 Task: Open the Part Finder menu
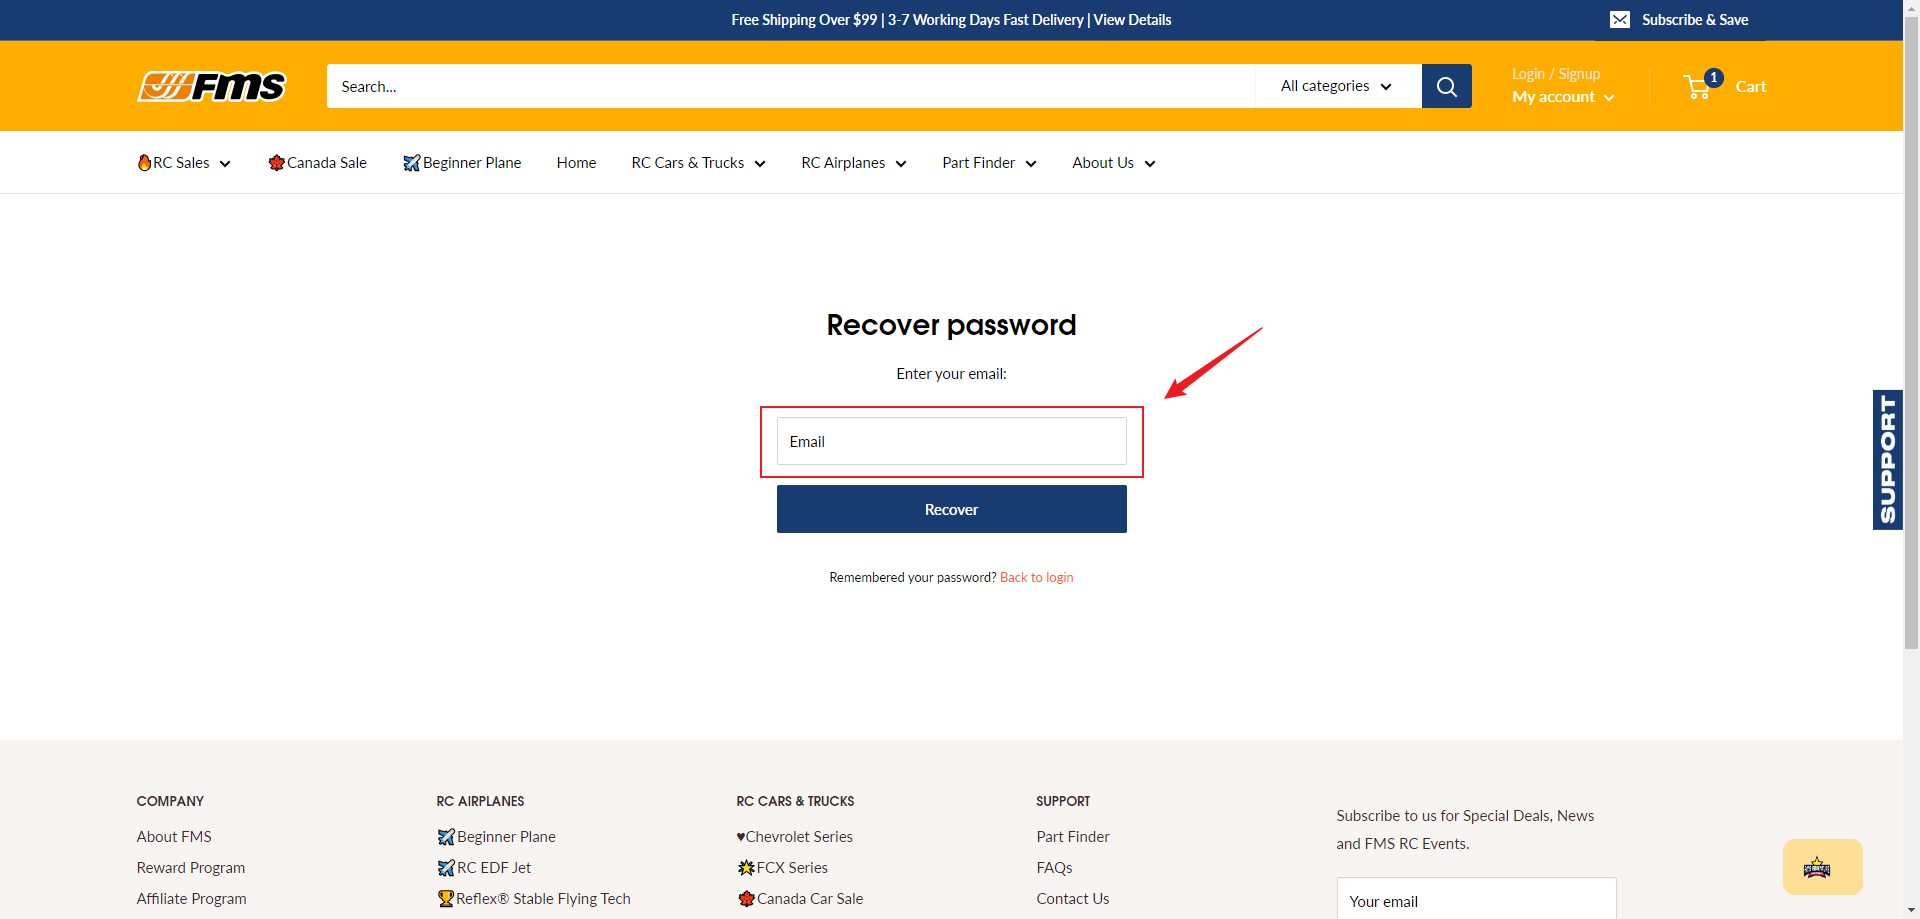click(988, 162)
